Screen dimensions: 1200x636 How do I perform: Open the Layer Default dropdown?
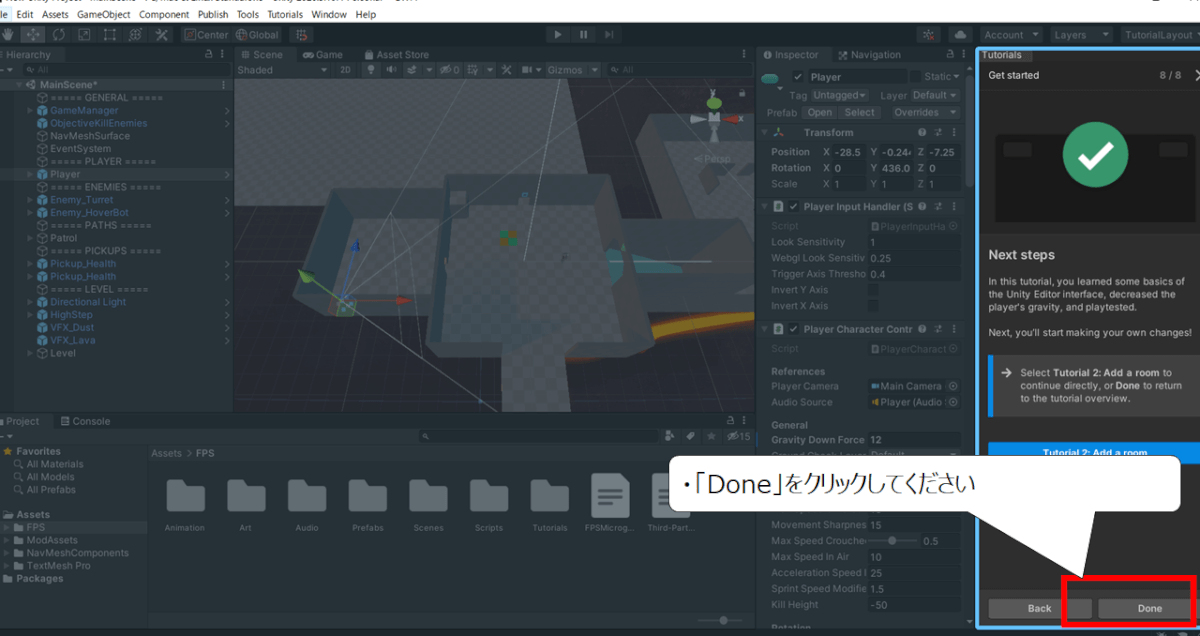click(x=934, y=95)
